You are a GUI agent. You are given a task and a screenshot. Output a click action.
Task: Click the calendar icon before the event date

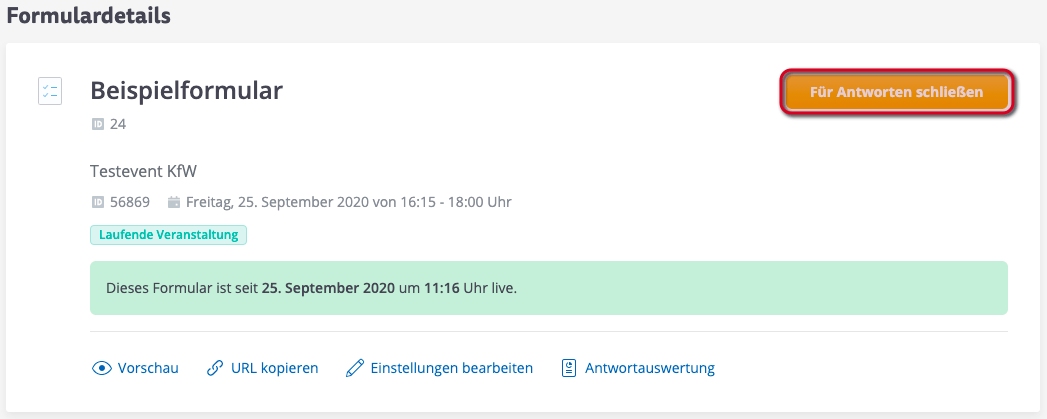(x=174, y=202)
